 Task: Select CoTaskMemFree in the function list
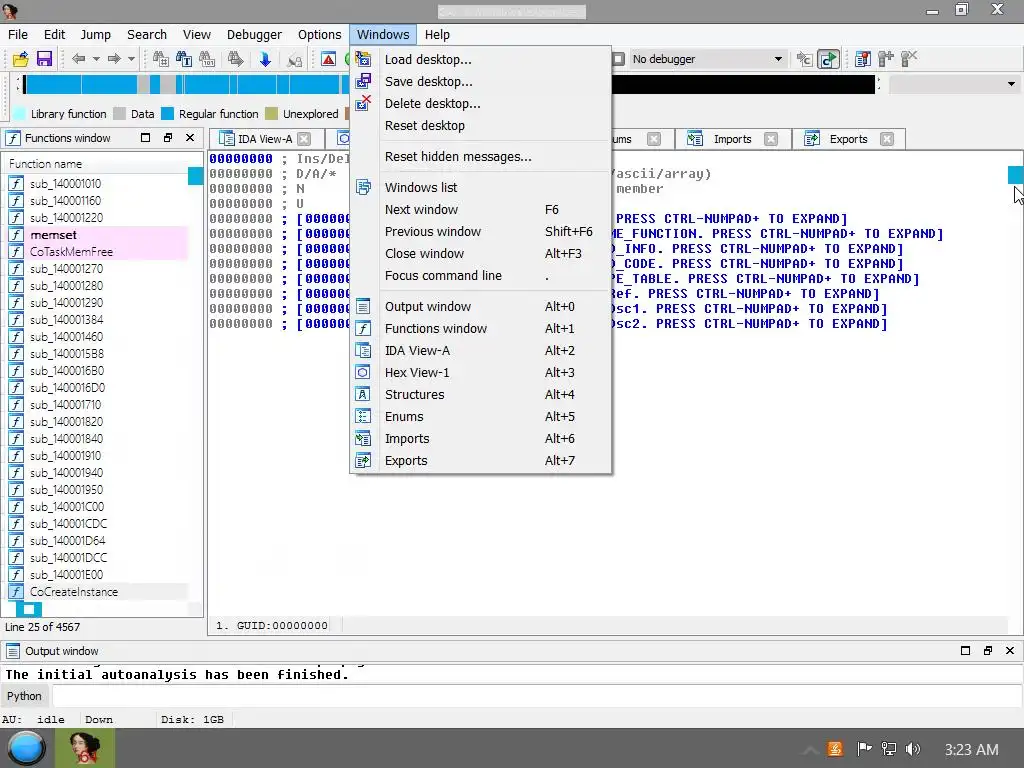71,252
